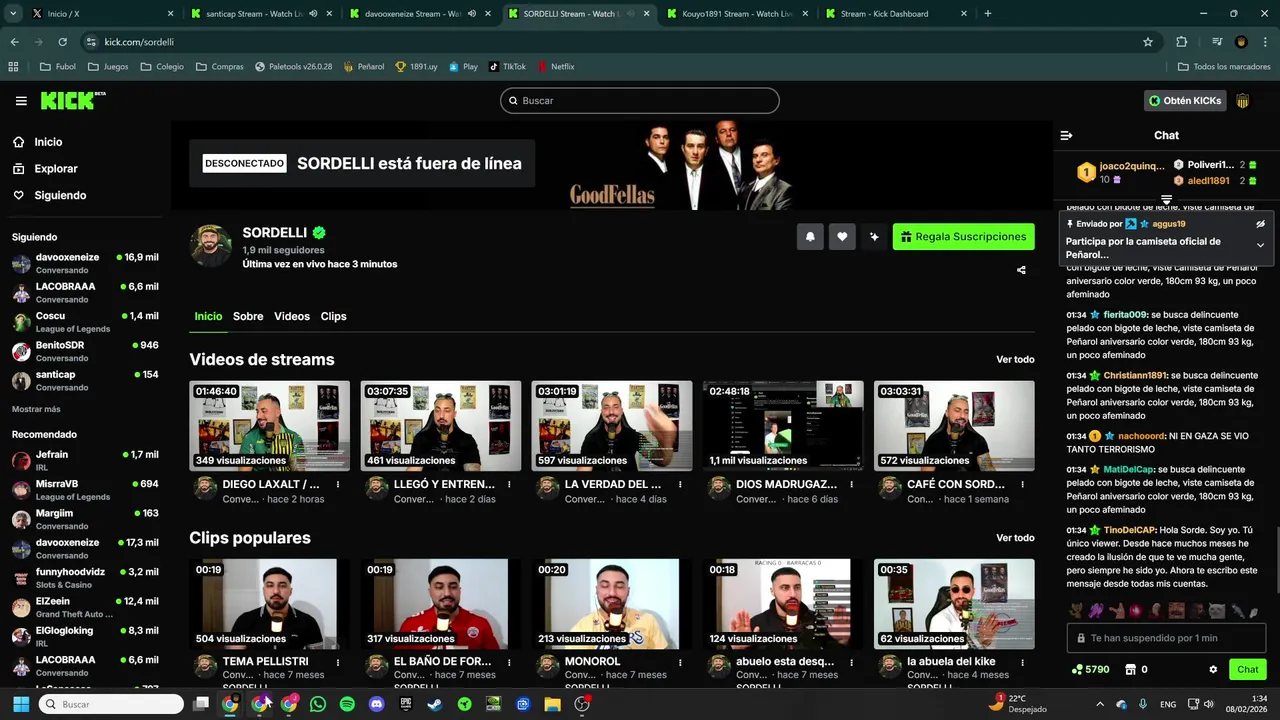
Task: Open Jefrain recommended channel
Action: [x=85, y=460]
